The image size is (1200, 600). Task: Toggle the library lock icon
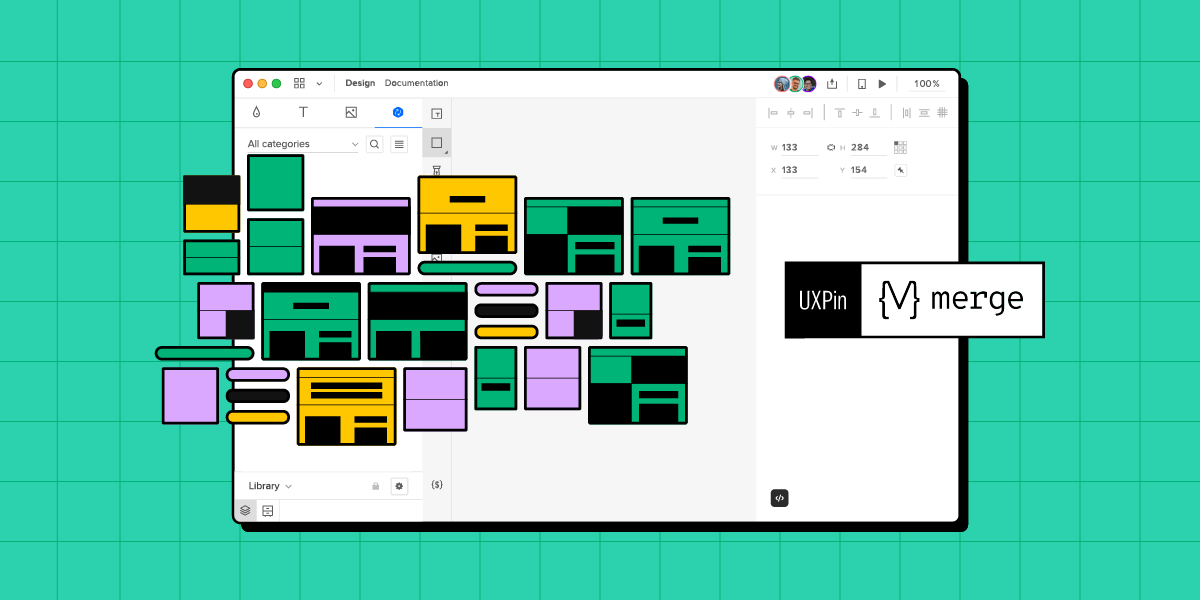tap(375, 485)
